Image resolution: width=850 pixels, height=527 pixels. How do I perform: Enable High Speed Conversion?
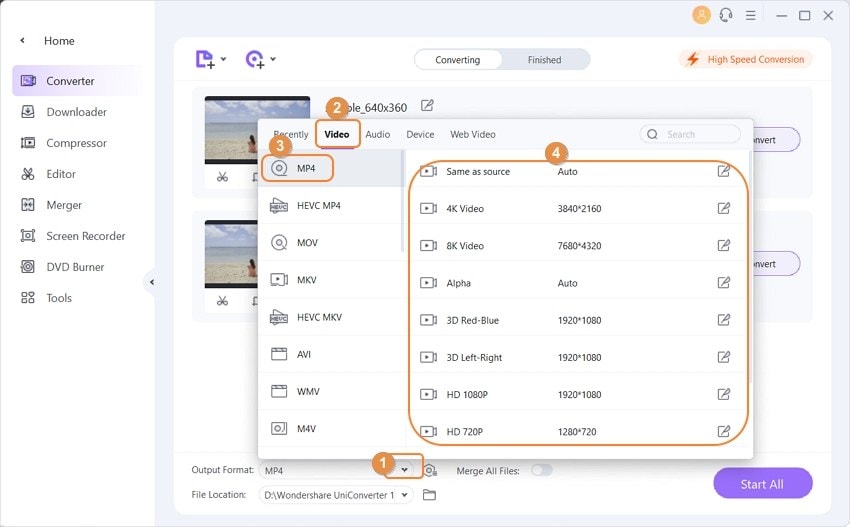745,60
